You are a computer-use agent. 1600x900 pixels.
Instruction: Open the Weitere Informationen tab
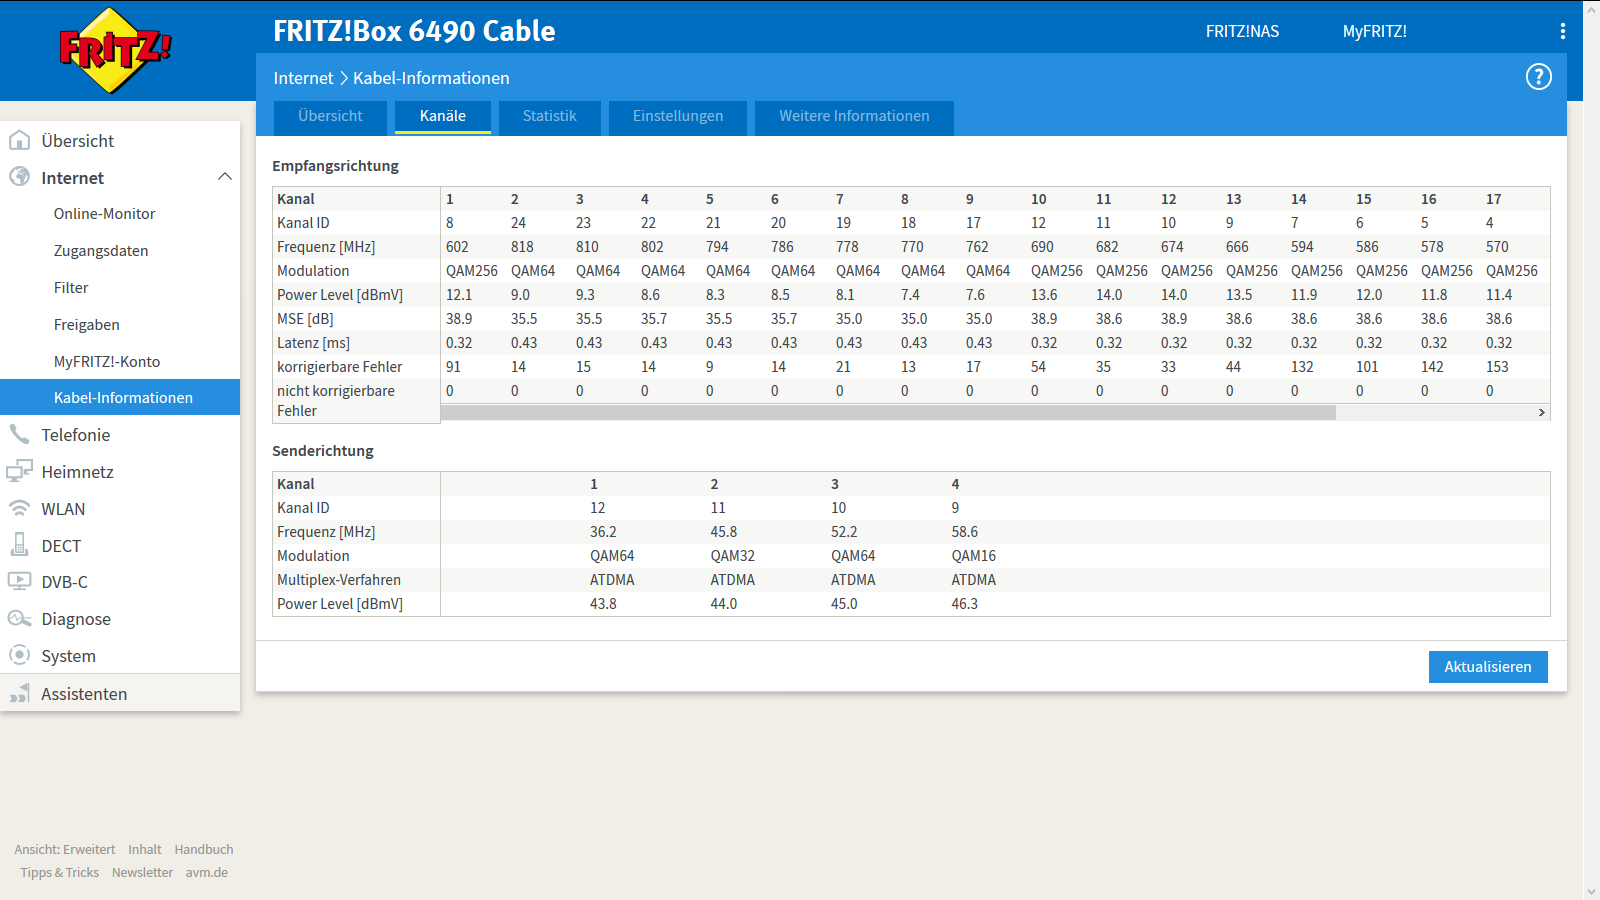pos(854,116)
